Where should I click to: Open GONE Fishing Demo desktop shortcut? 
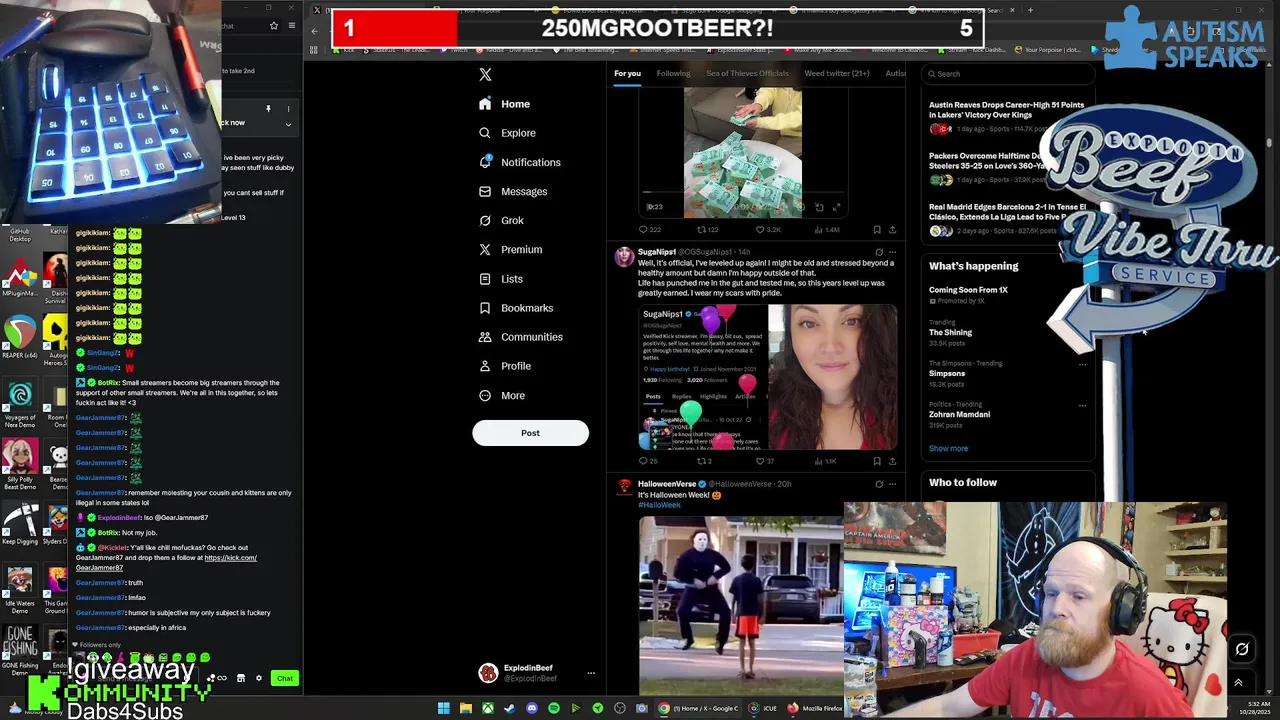coord(20,650)
